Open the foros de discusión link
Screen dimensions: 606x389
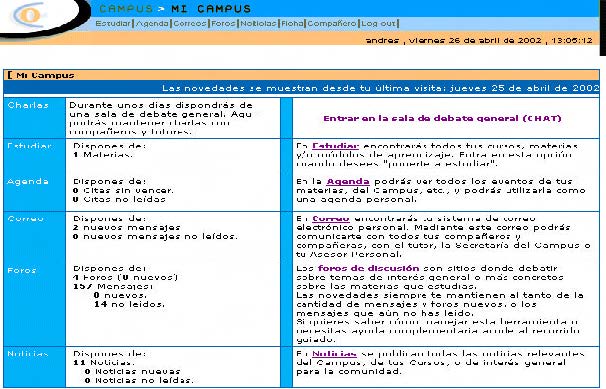368,268
